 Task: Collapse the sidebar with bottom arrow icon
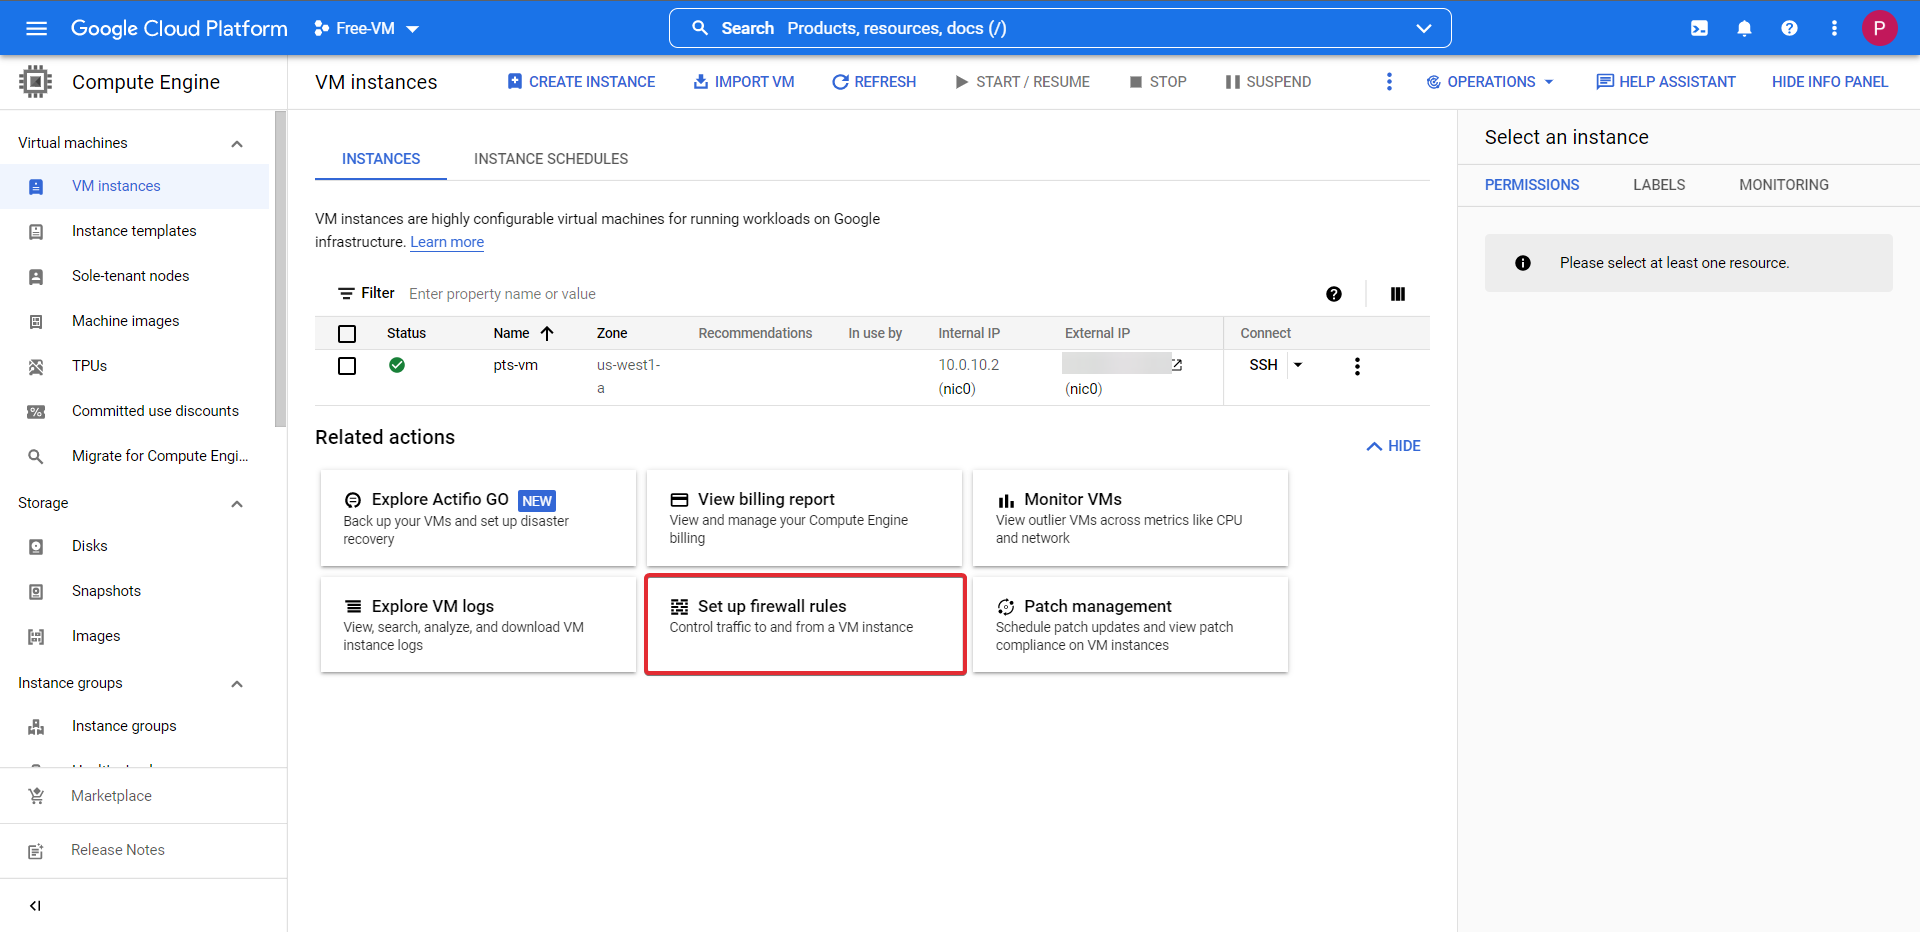35,906
